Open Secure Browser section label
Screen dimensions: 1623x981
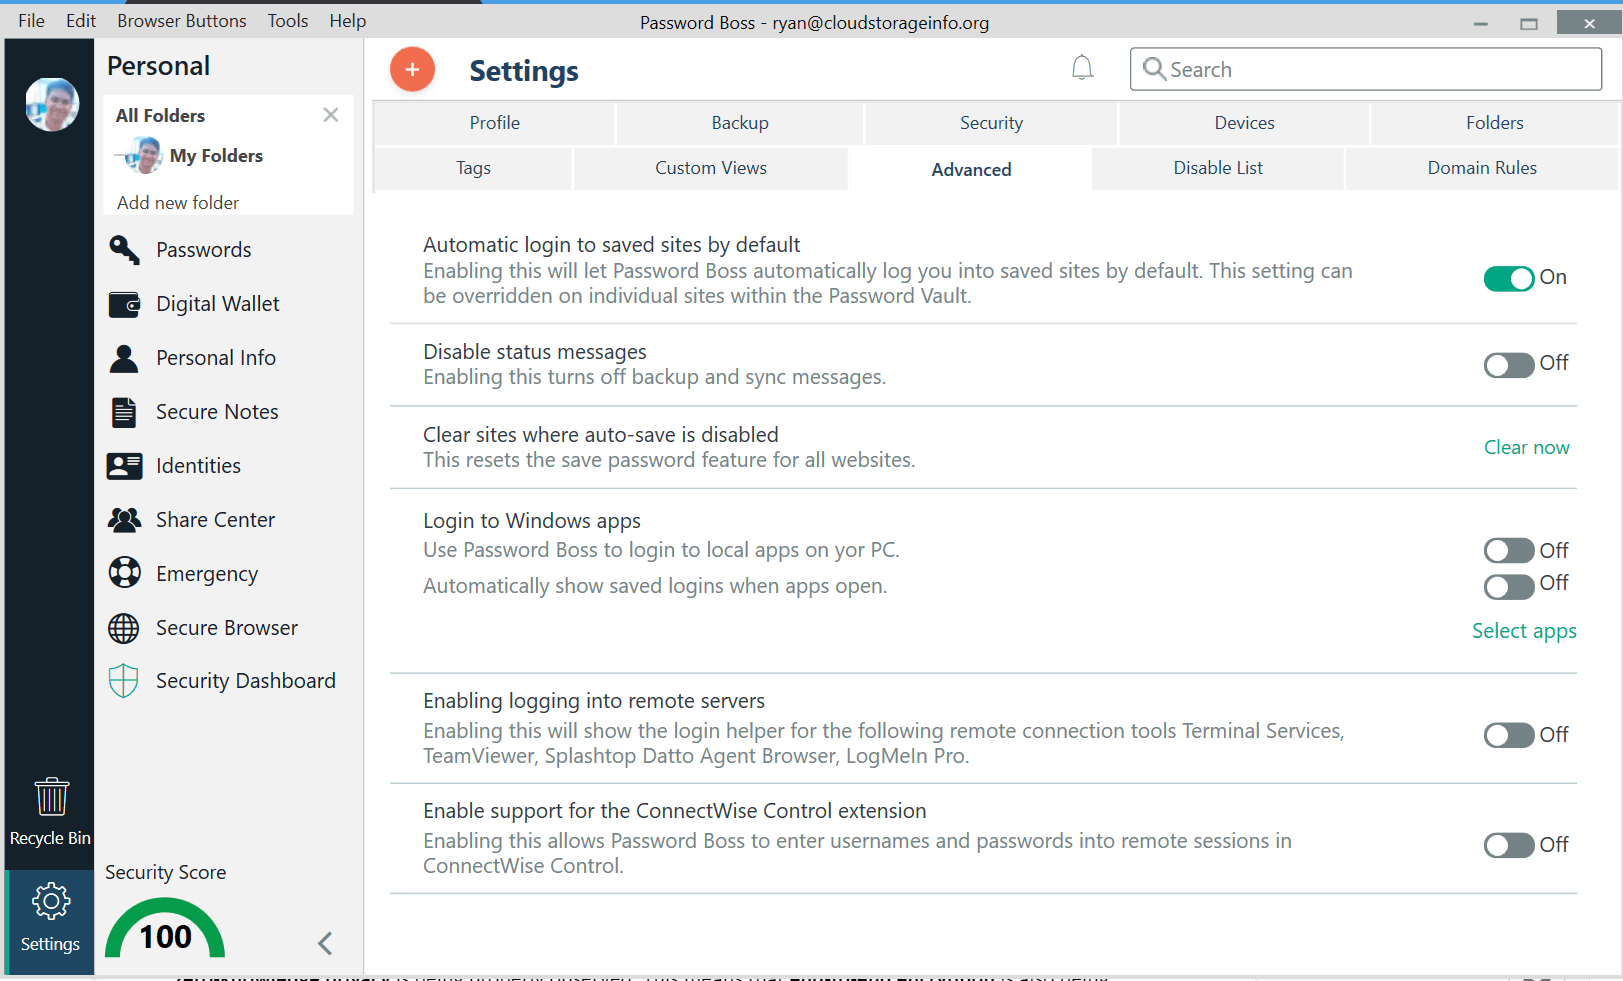click(227, 628)
